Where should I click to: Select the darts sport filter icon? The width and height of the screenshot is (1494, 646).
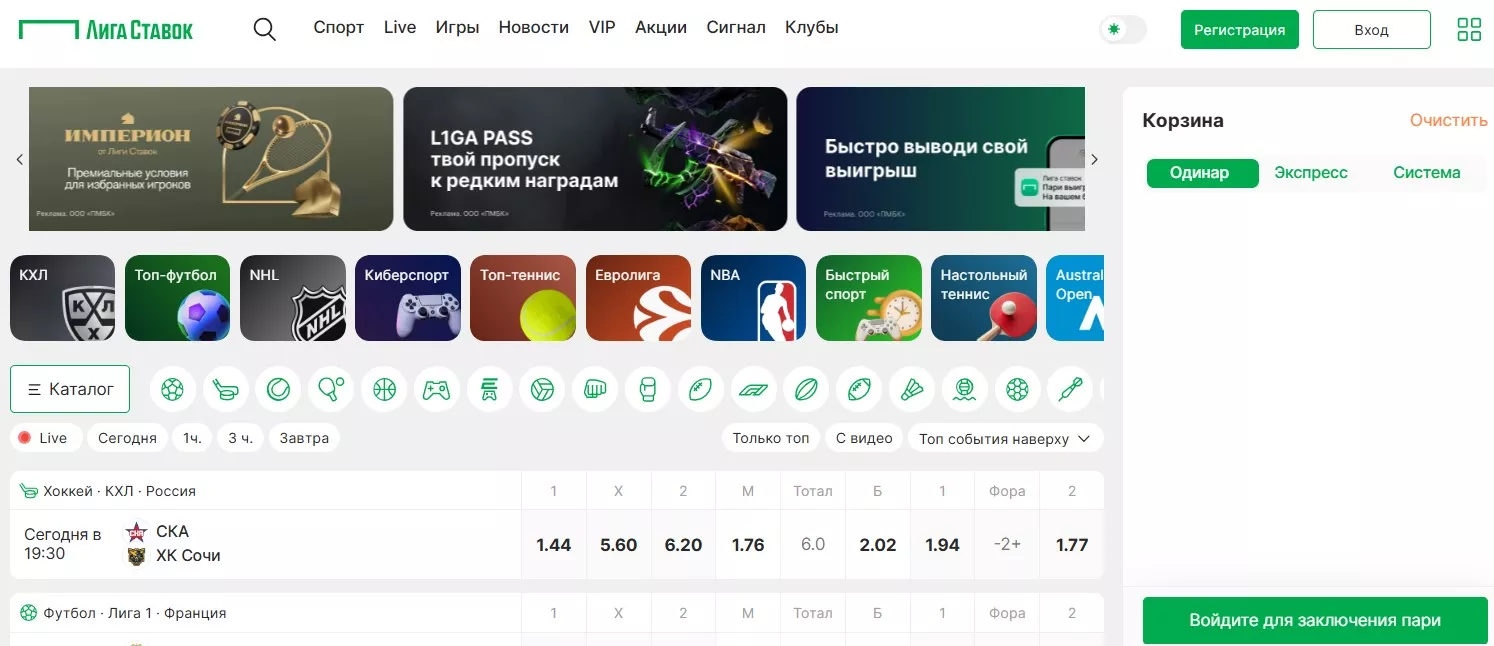1070,389
